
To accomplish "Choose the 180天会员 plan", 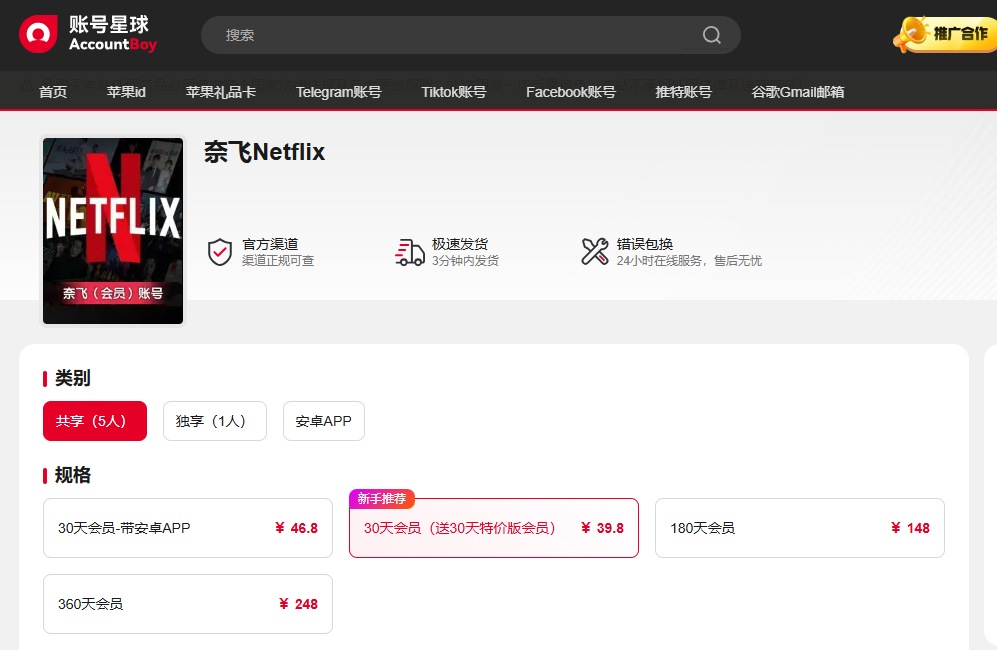I will [x=799, y=528].
